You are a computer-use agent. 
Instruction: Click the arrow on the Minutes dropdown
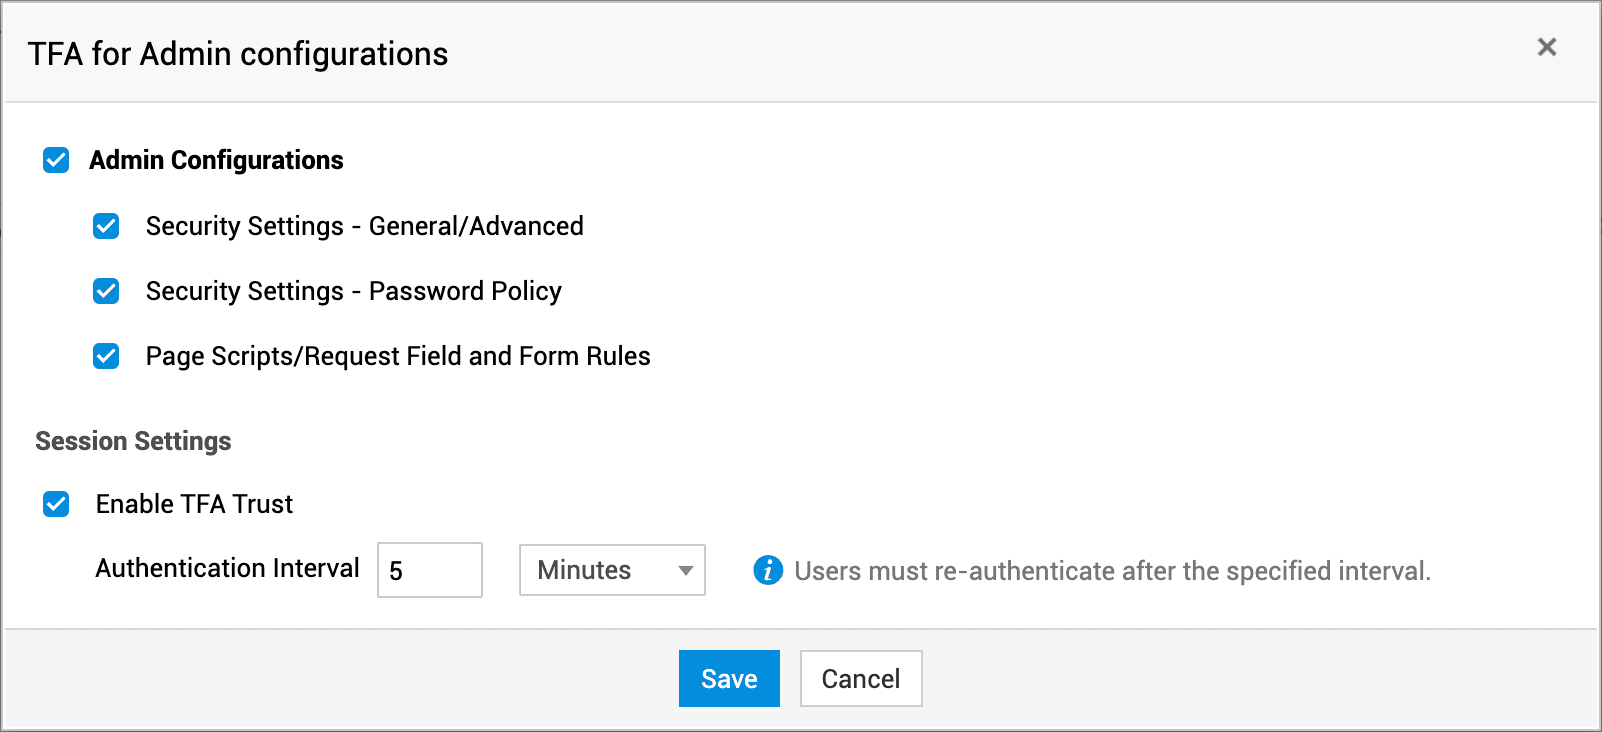pos(685,571)
